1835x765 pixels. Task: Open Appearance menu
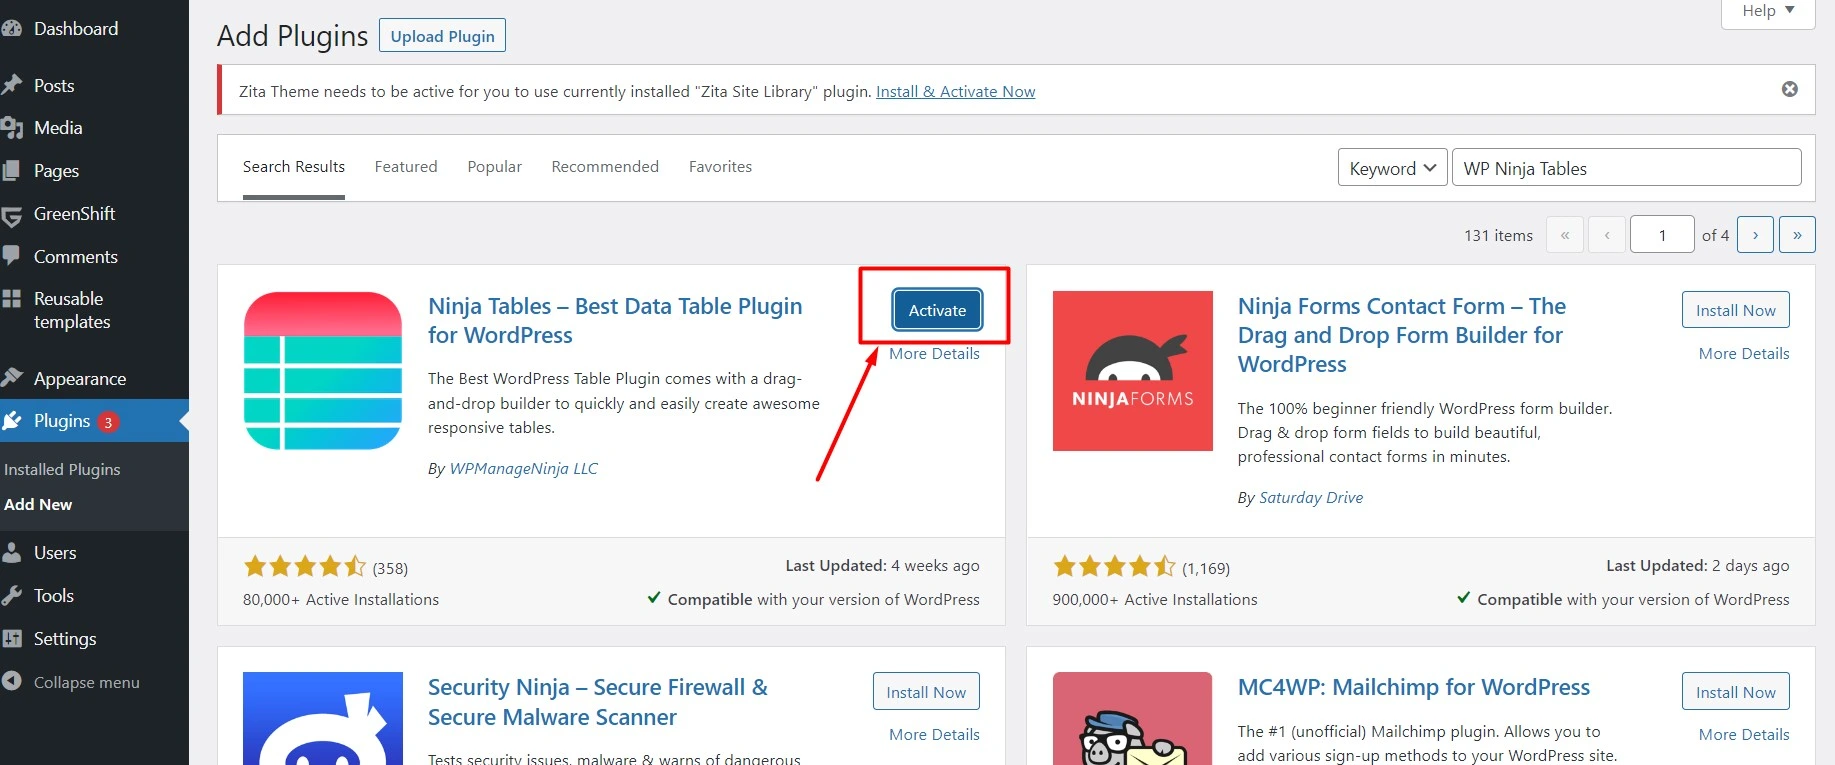[x=80, y=379]
